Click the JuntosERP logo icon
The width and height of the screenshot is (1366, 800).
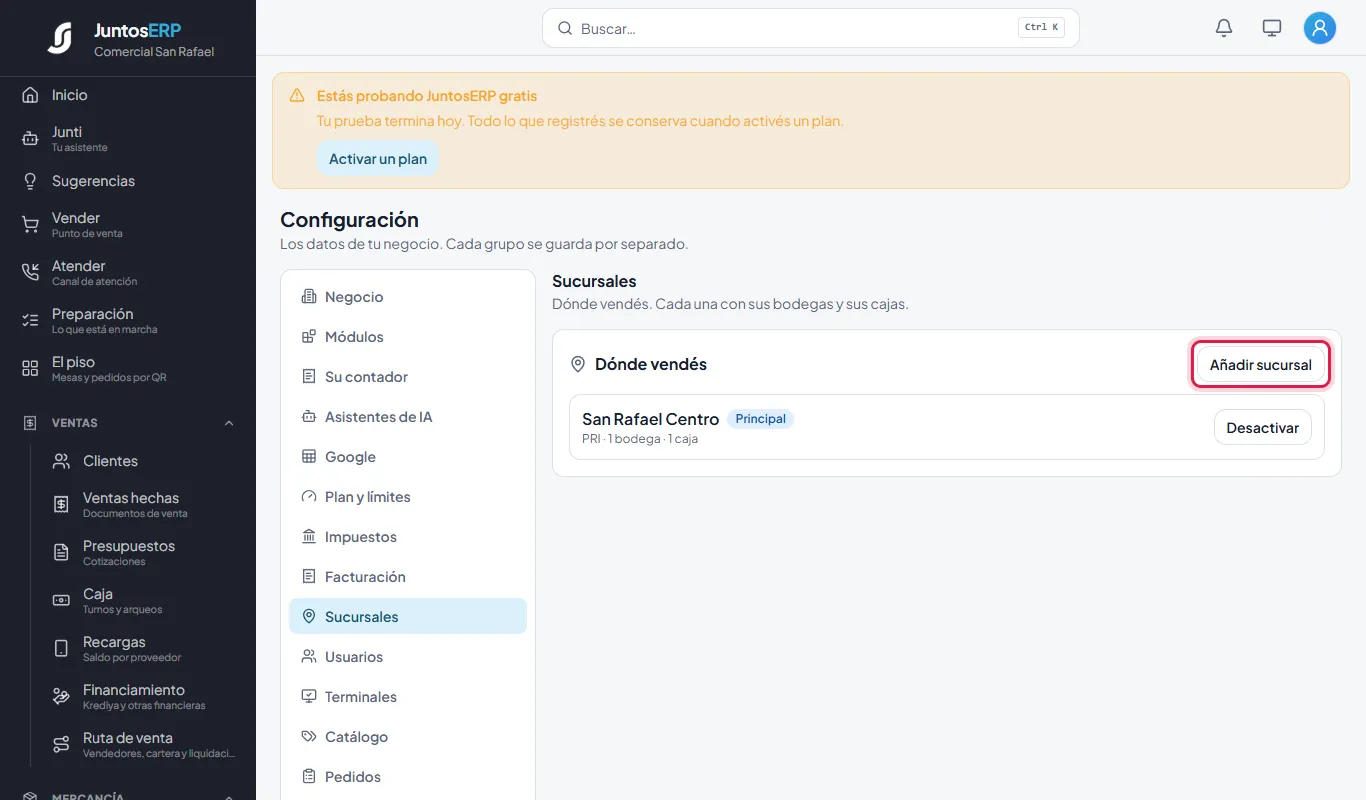(60, 38)
